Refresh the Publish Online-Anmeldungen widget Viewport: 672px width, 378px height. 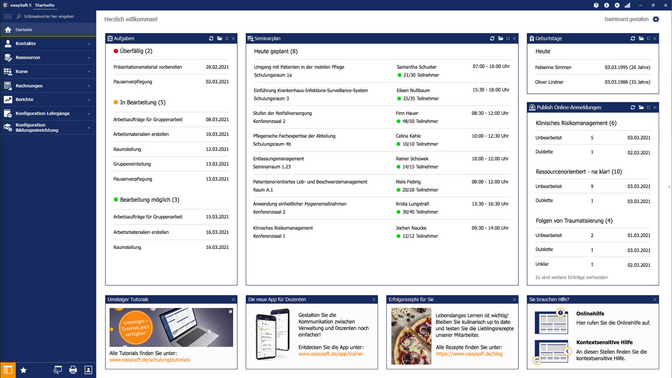click(x=633, y=108)
